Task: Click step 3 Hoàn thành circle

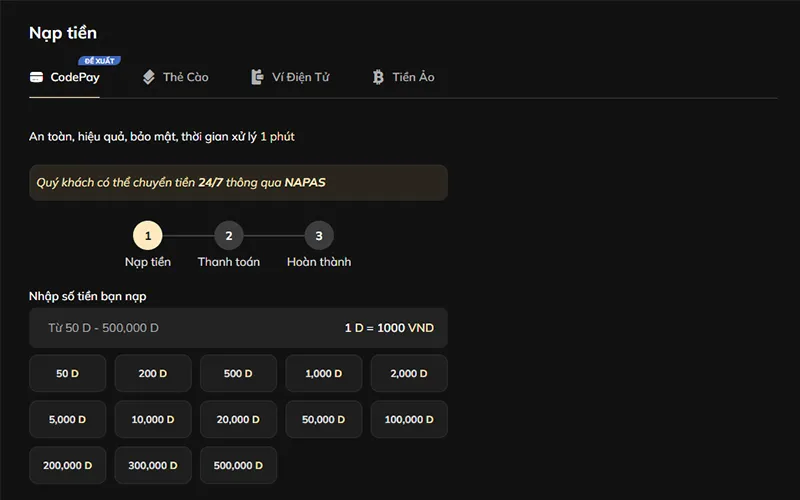Action: coord(319,236)
